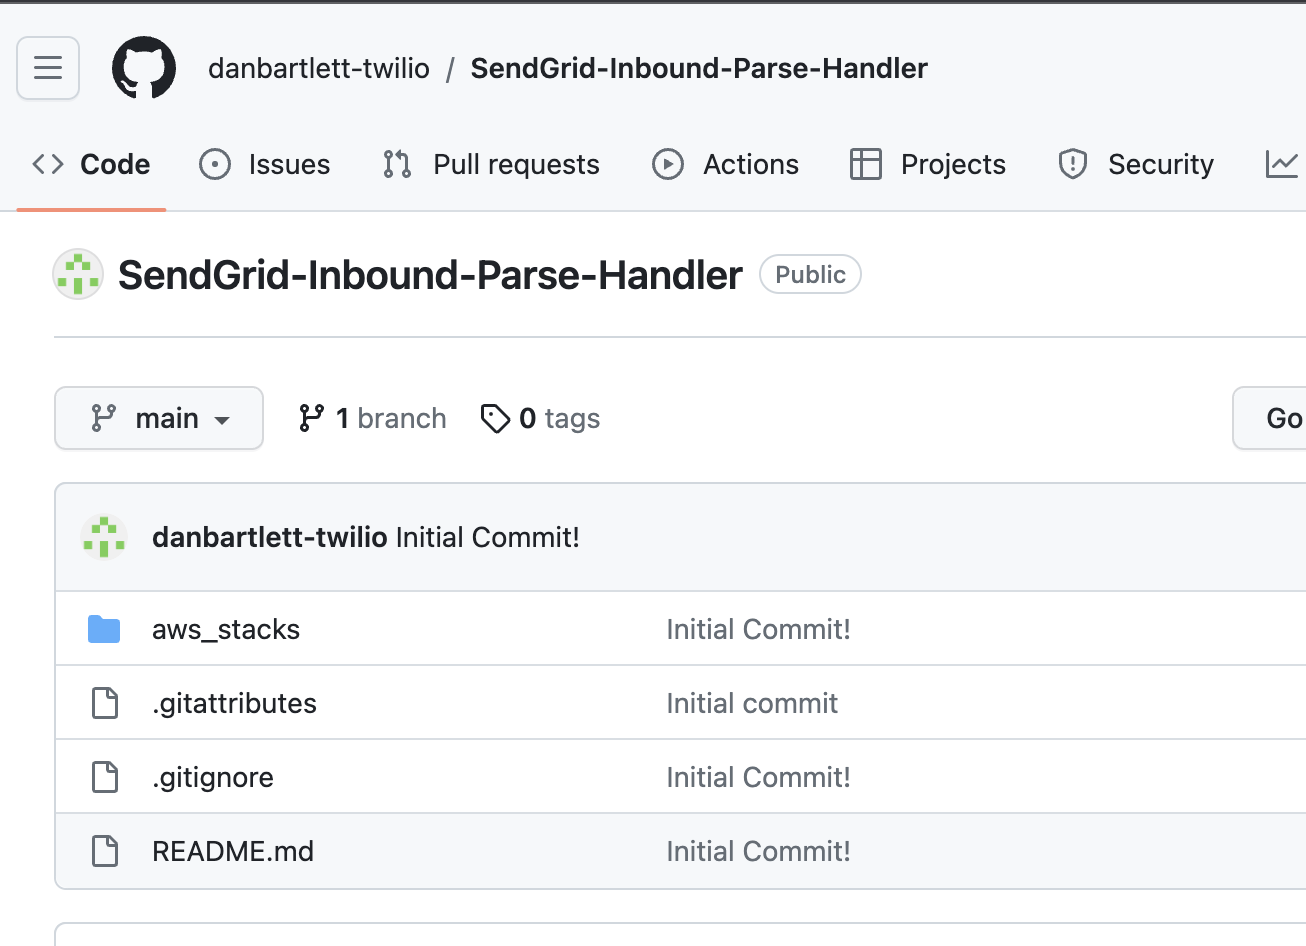Open the README.md file

[233, 851]
